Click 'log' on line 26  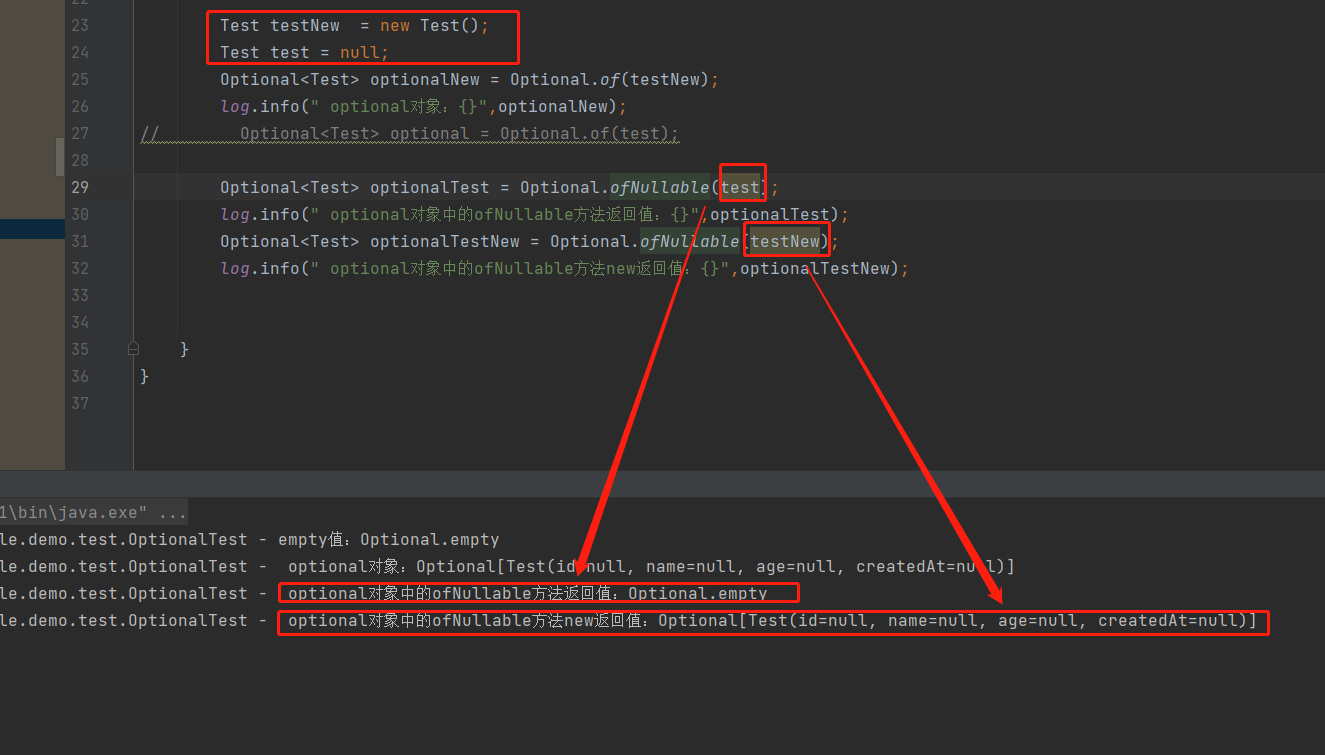tap(235, 106)
